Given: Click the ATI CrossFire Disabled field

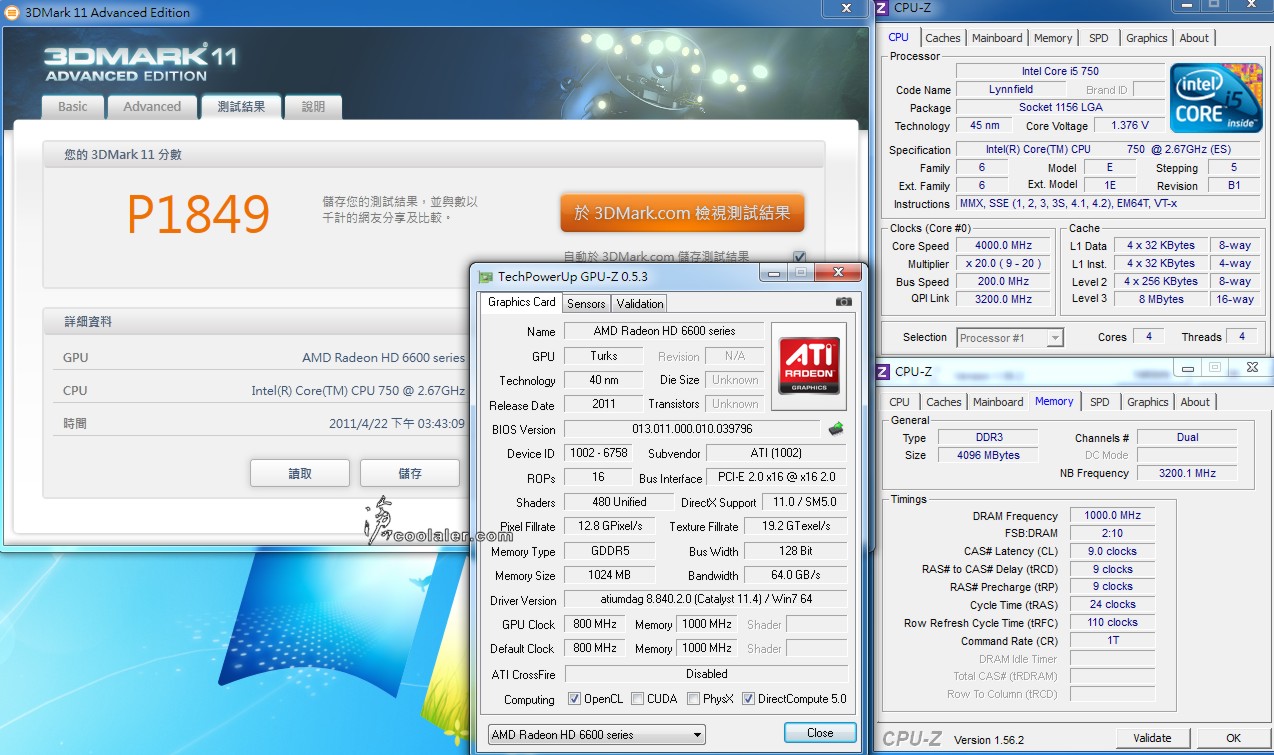Looking at the screenshot, I should (705, 674).
